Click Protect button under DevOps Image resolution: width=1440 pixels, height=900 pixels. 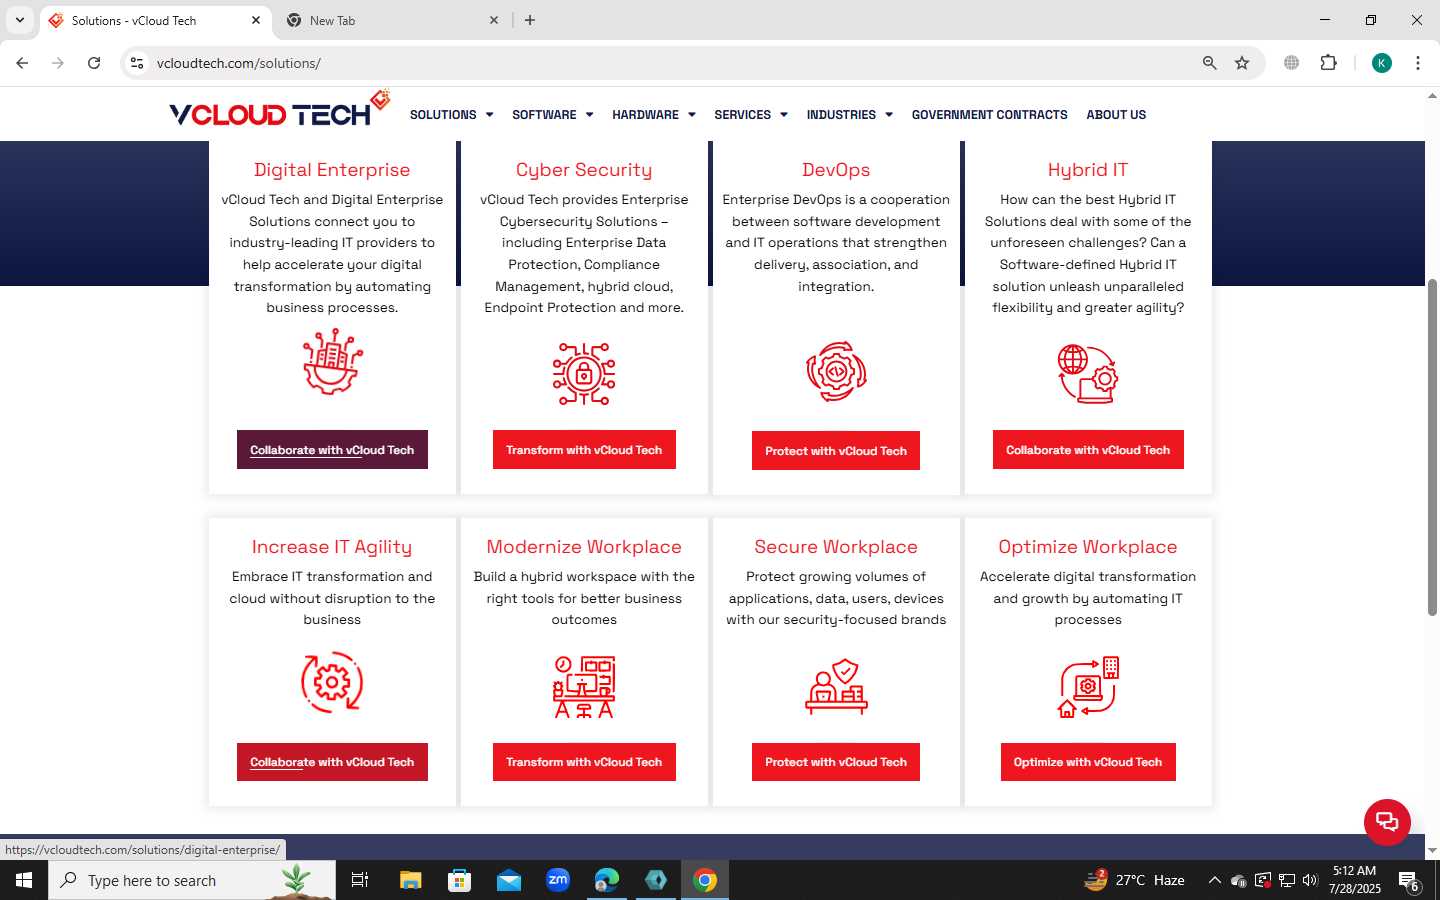pyautogui.click(x=836, y=451)
